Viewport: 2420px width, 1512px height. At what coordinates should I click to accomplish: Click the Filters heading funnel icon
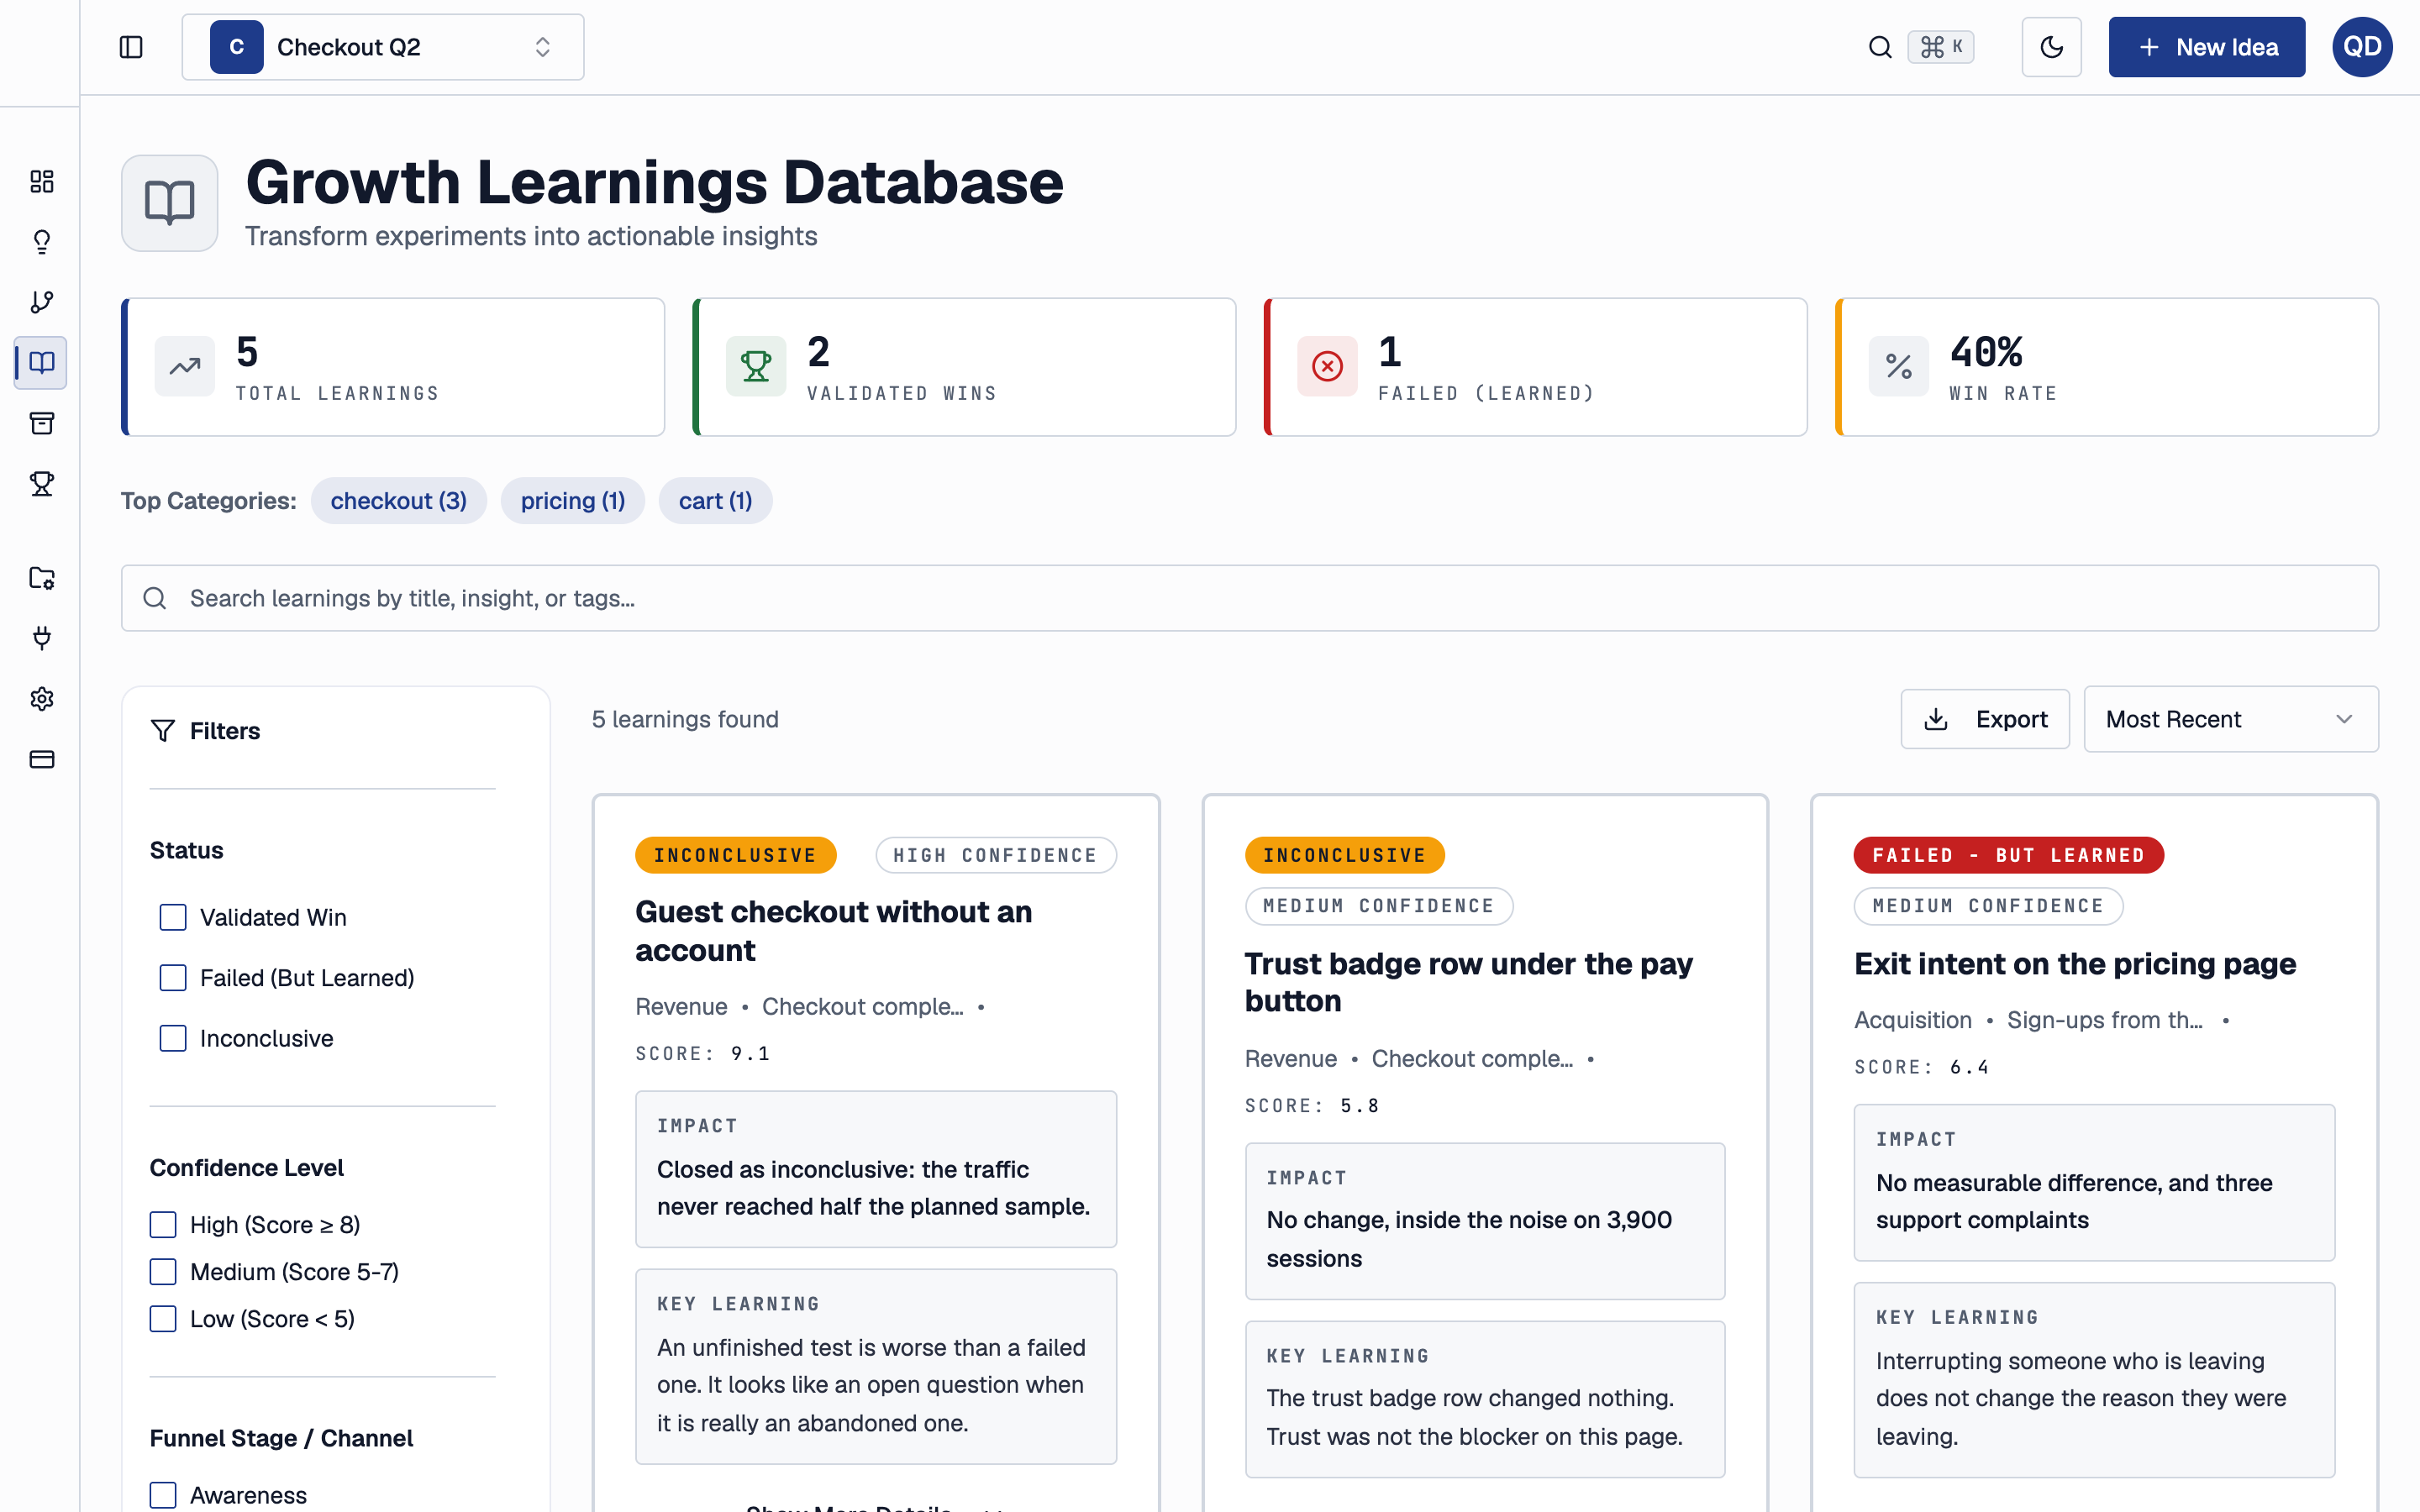tap(163, 731)
